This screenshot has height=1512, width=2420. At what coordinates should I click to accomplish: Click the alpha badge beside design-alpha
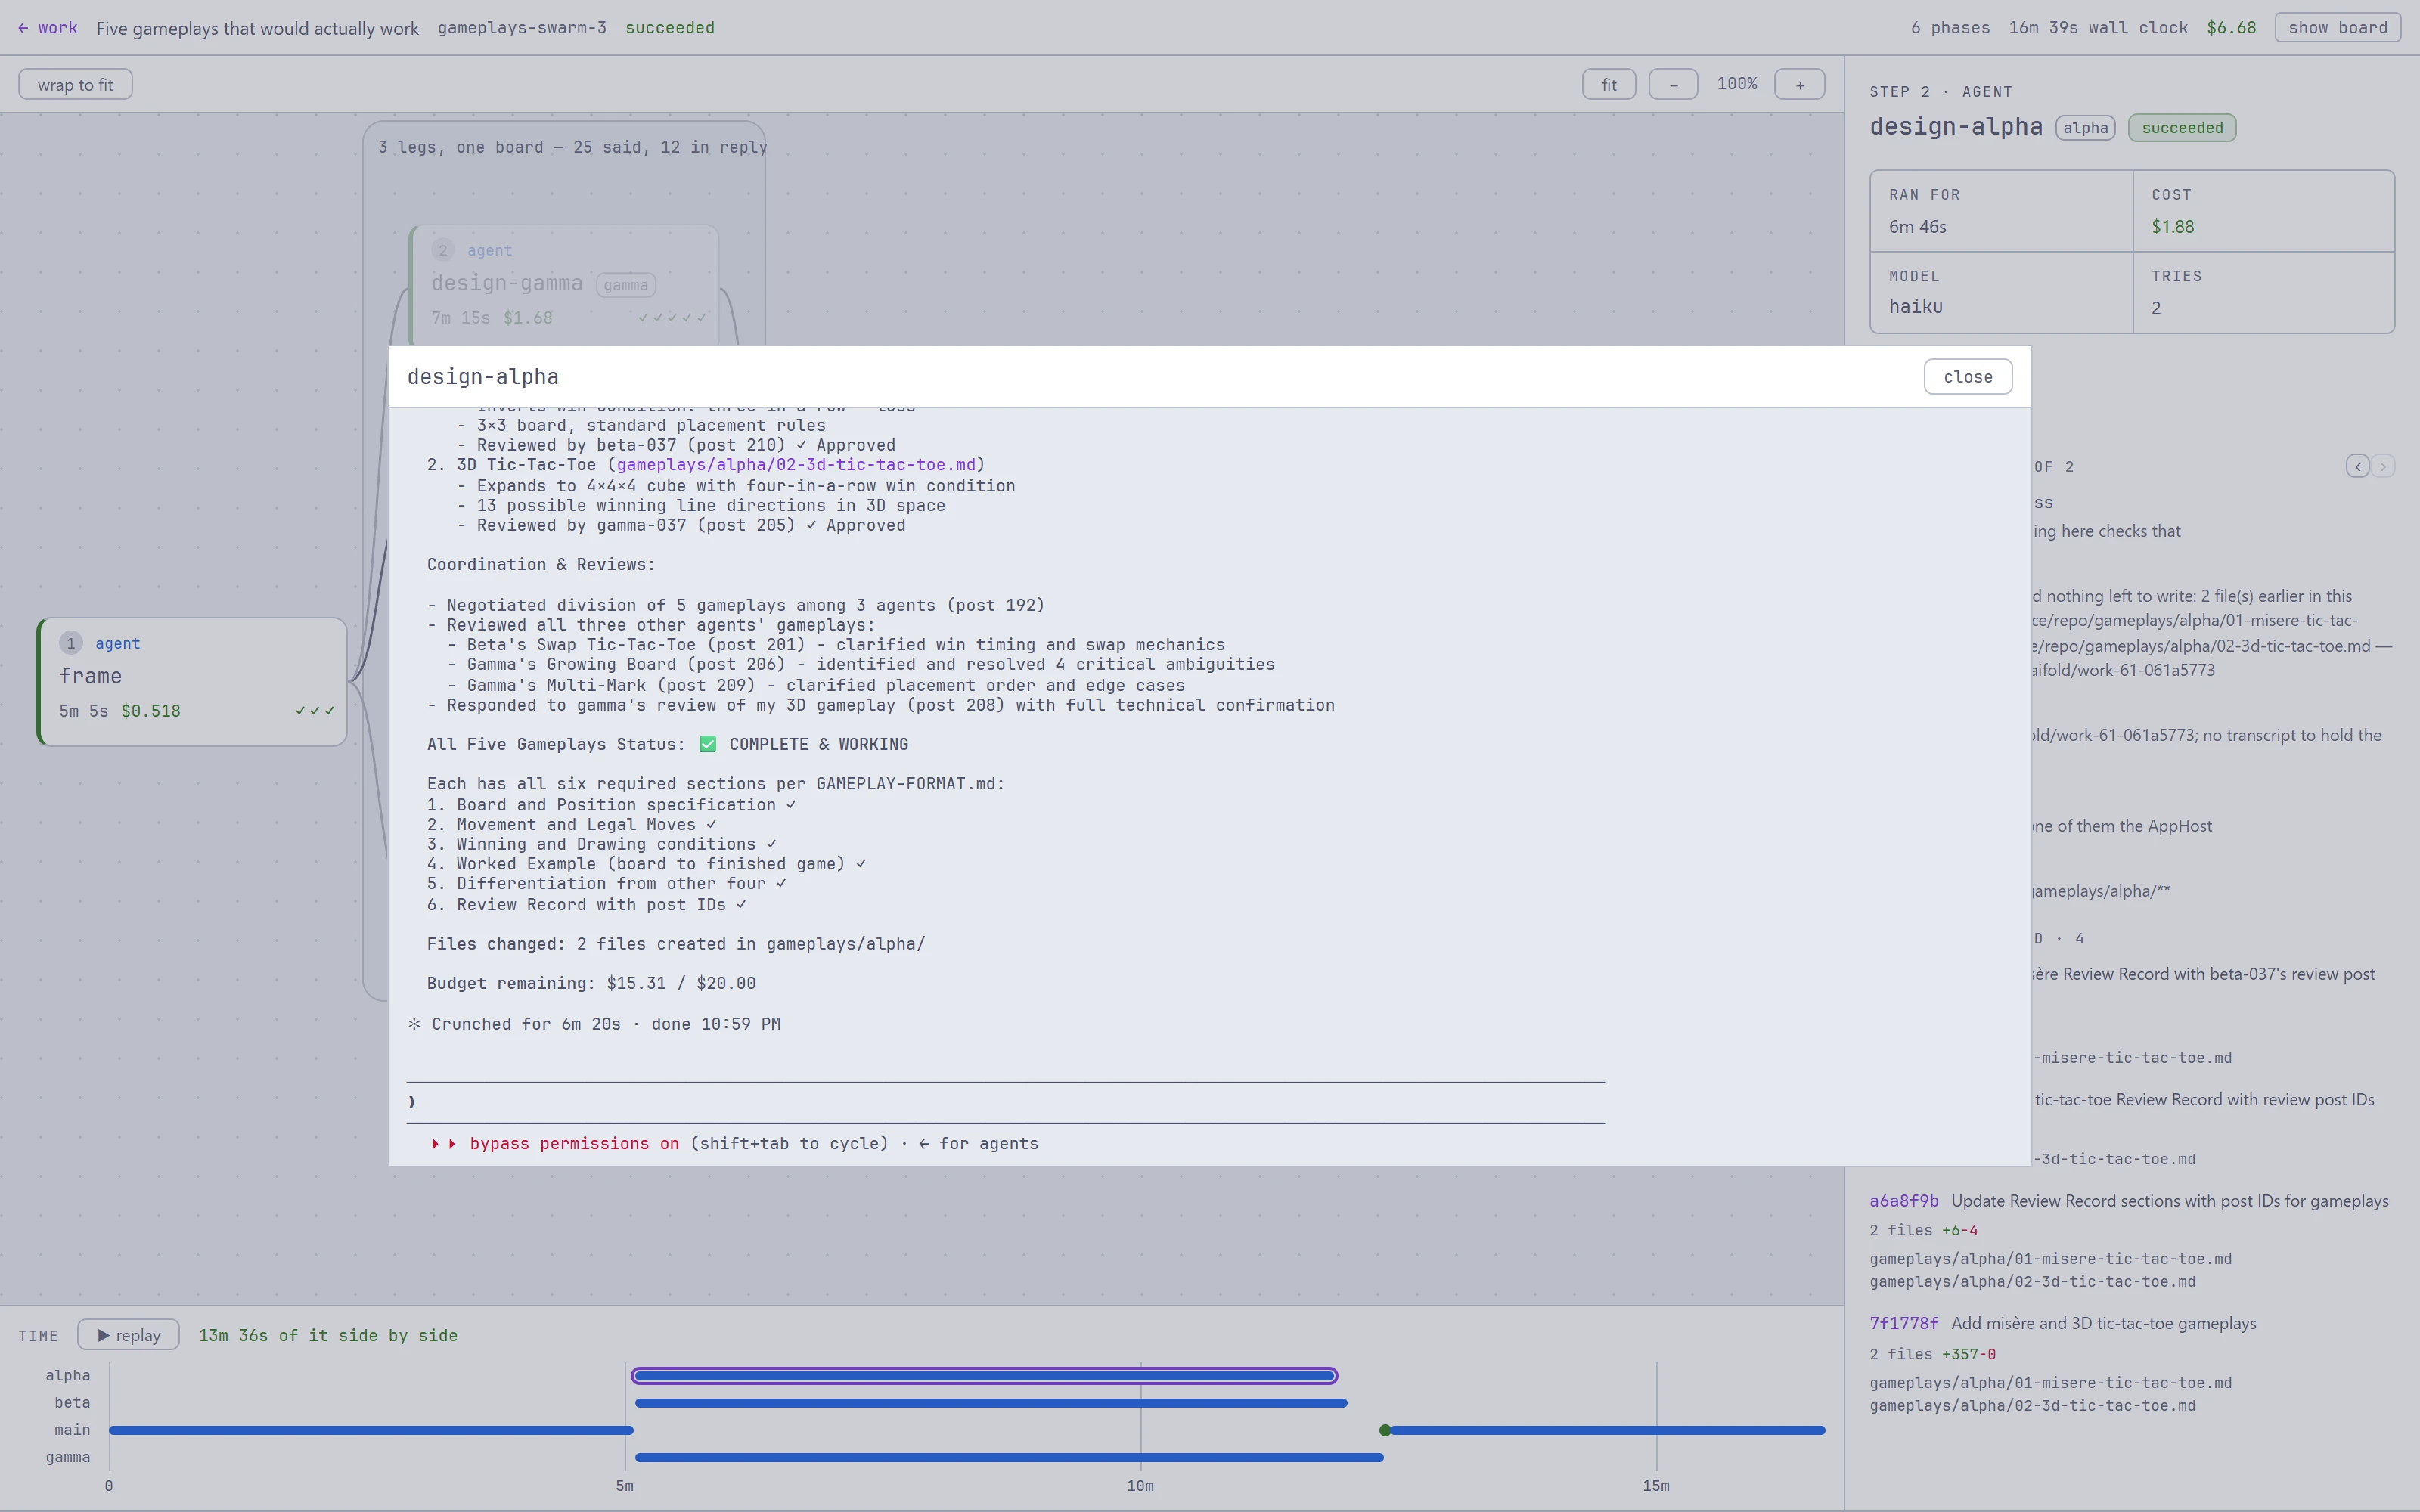[x=2085, y=128]
